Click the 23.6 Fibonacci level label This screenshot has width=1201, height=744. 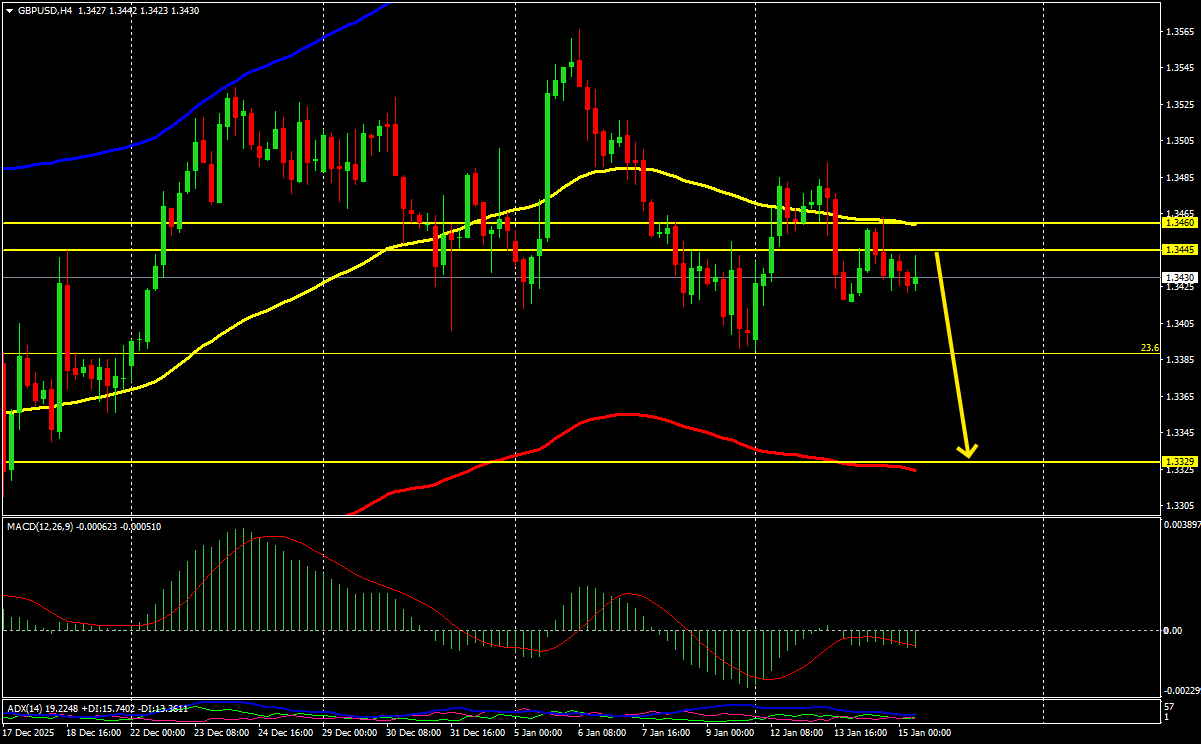(x=1149, y=348)
